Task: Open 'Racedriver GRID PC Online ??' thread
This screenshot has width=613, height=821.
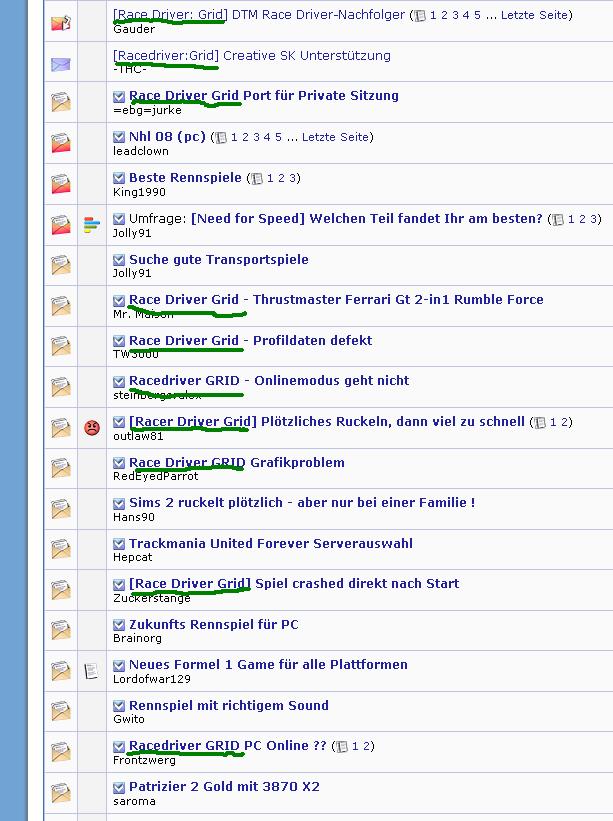Action: click(x=228, y=746)
